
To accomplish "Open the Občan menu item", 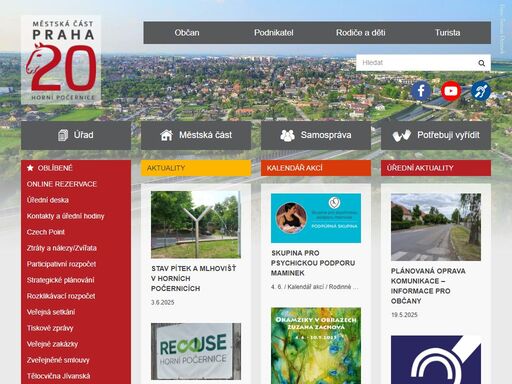I will tap(187, 33).
